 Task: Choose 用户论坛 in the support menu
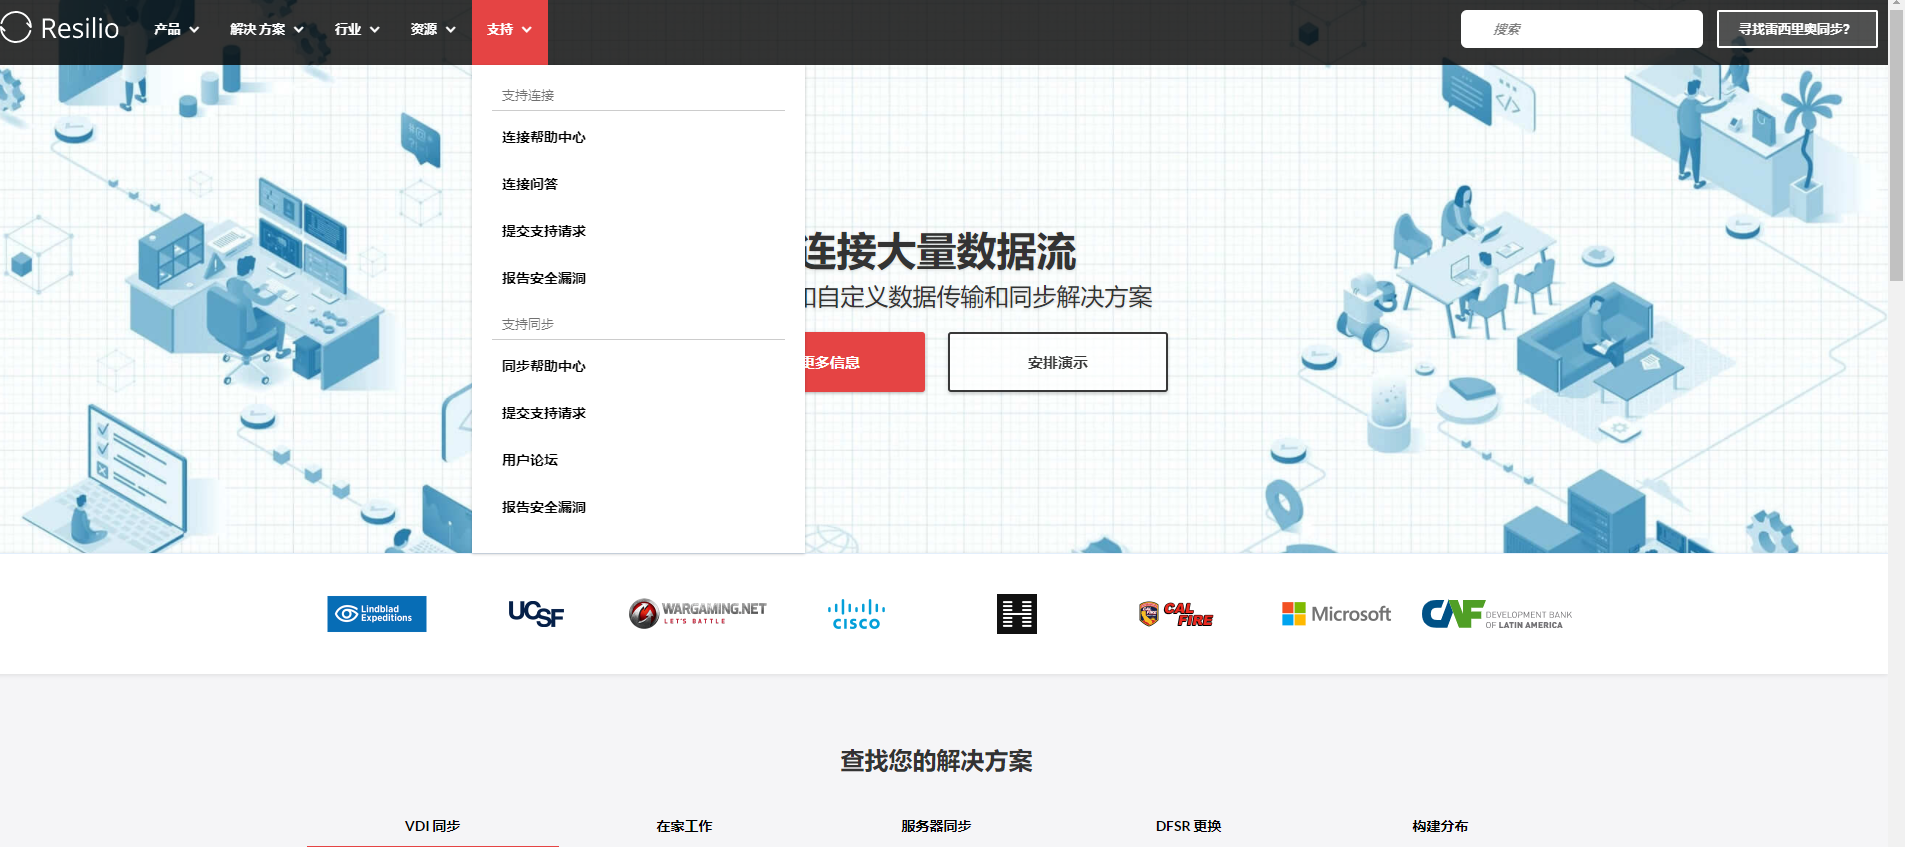[530, 460]
